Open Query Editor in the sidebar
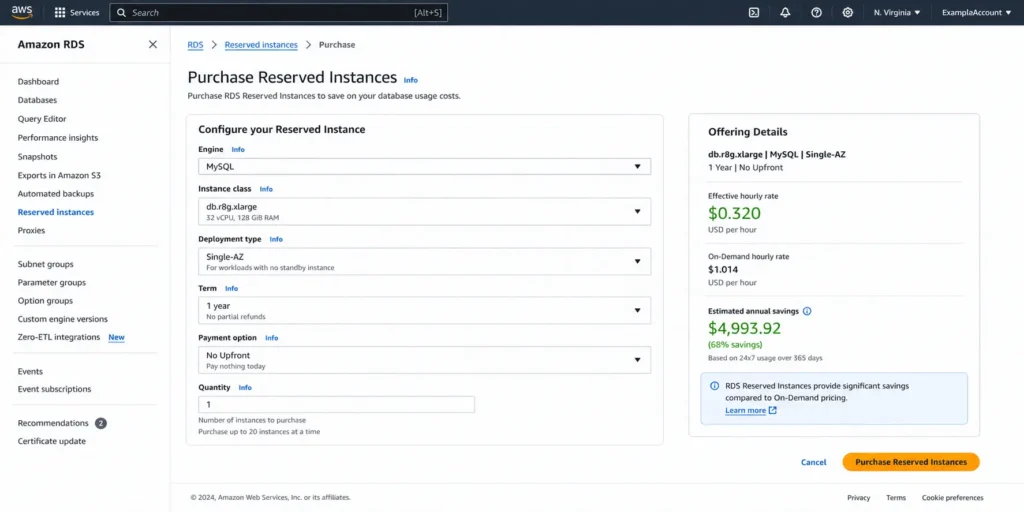The image size is (1024, 512). point(42,119)
